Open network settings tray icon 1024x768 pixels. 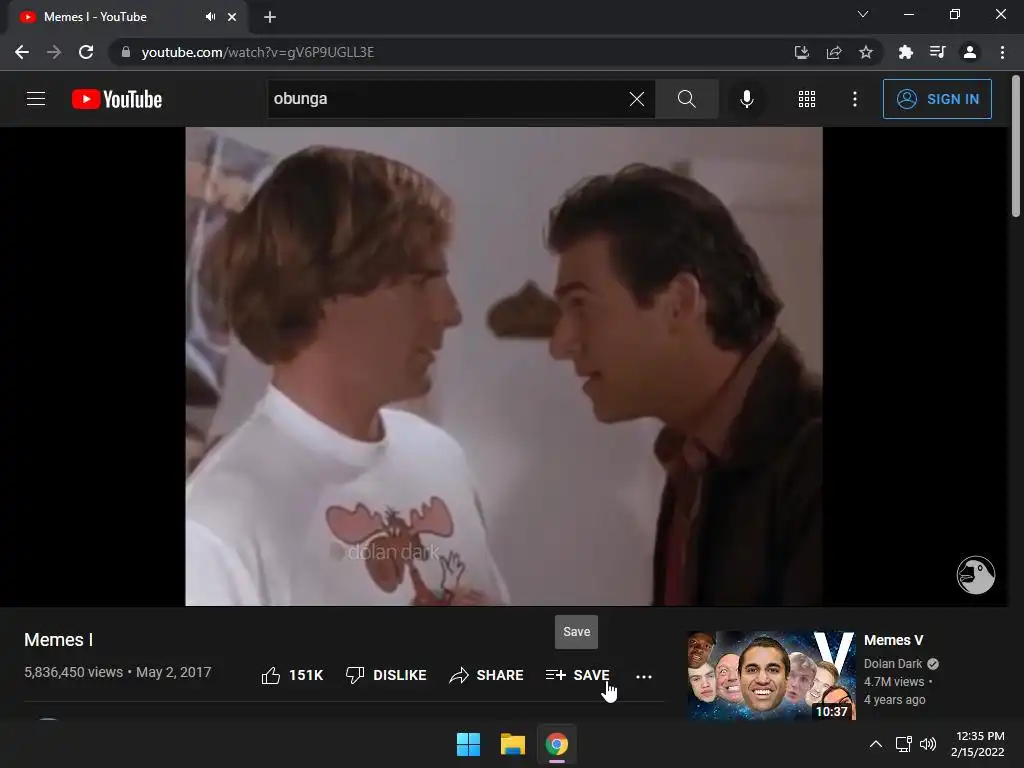pos(904,744)
